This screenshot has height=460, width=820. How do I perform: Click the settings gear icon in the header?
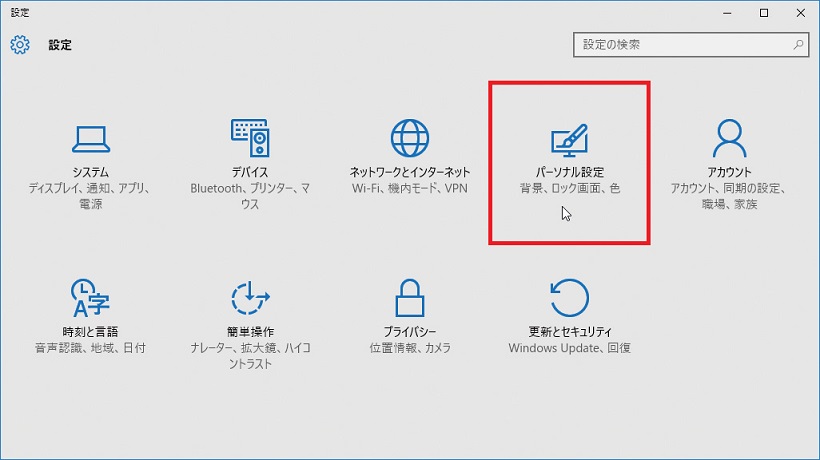20,45
